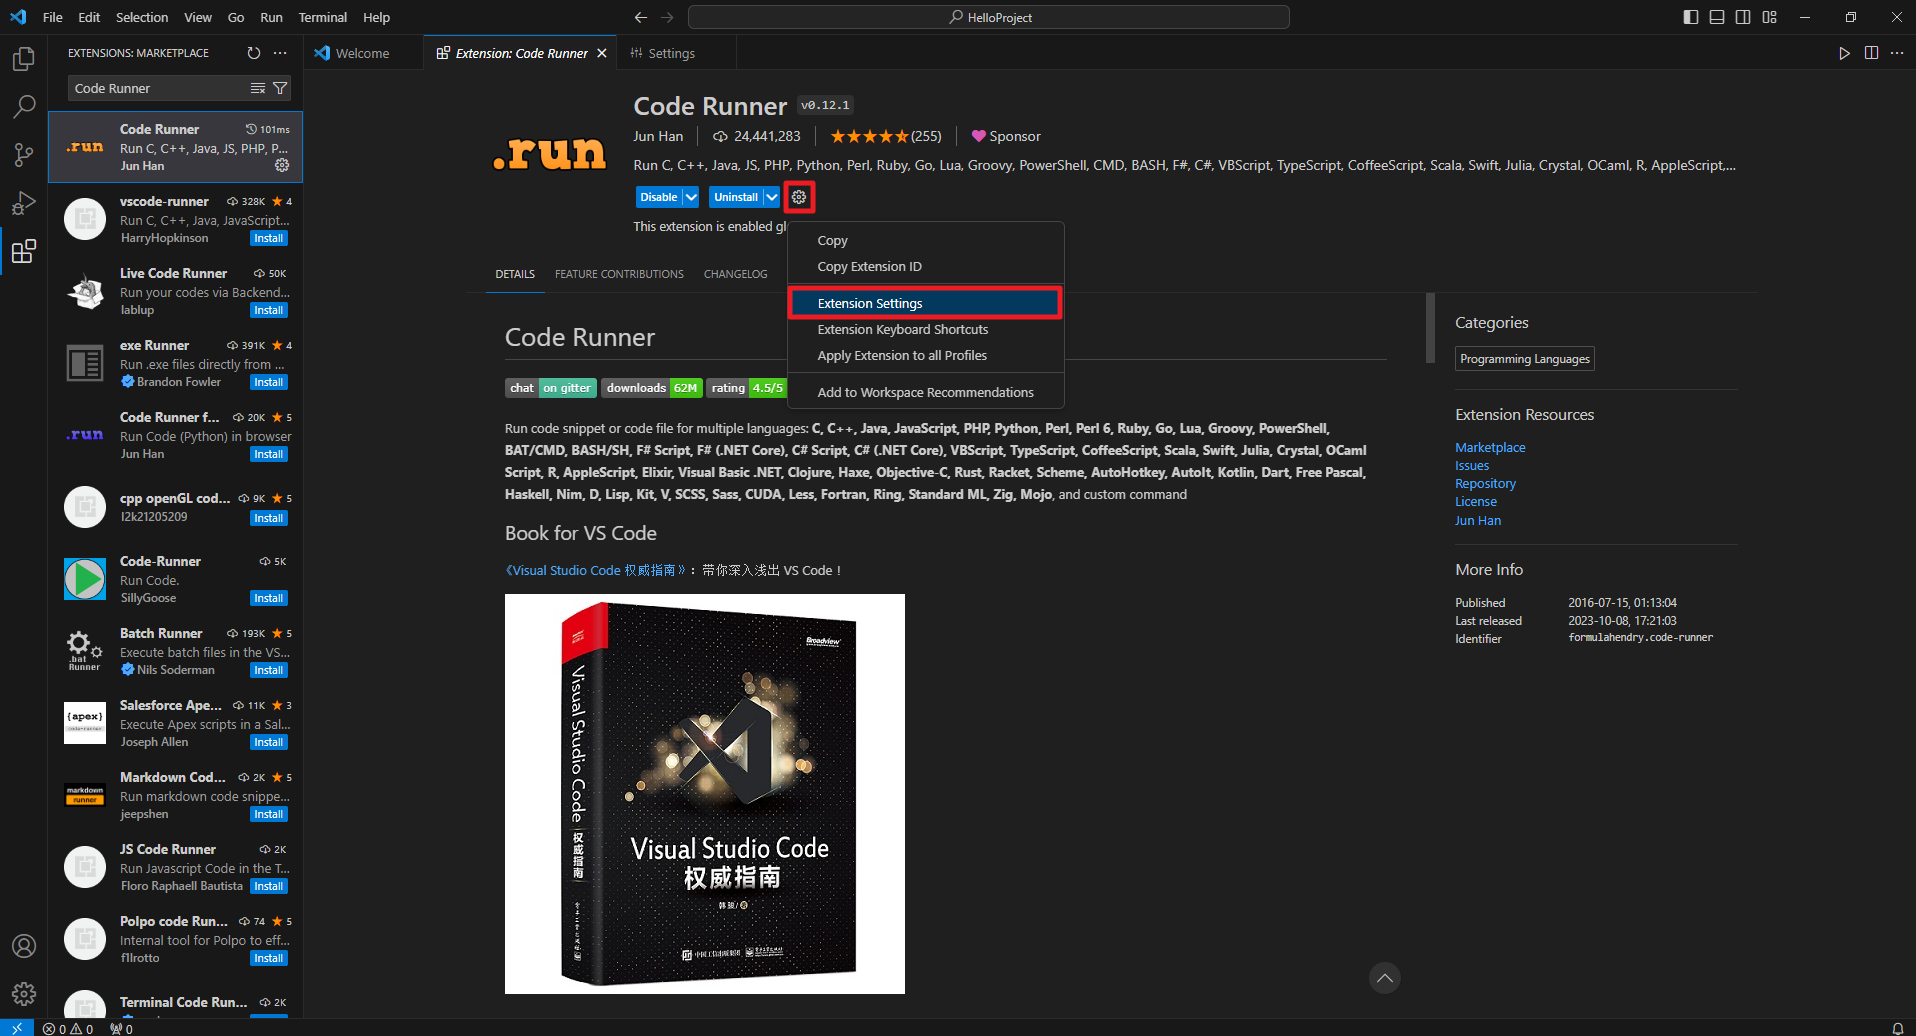Open the Extensions view icon
Screen dimensions: 1916x1036
click(x=24, y=251)
